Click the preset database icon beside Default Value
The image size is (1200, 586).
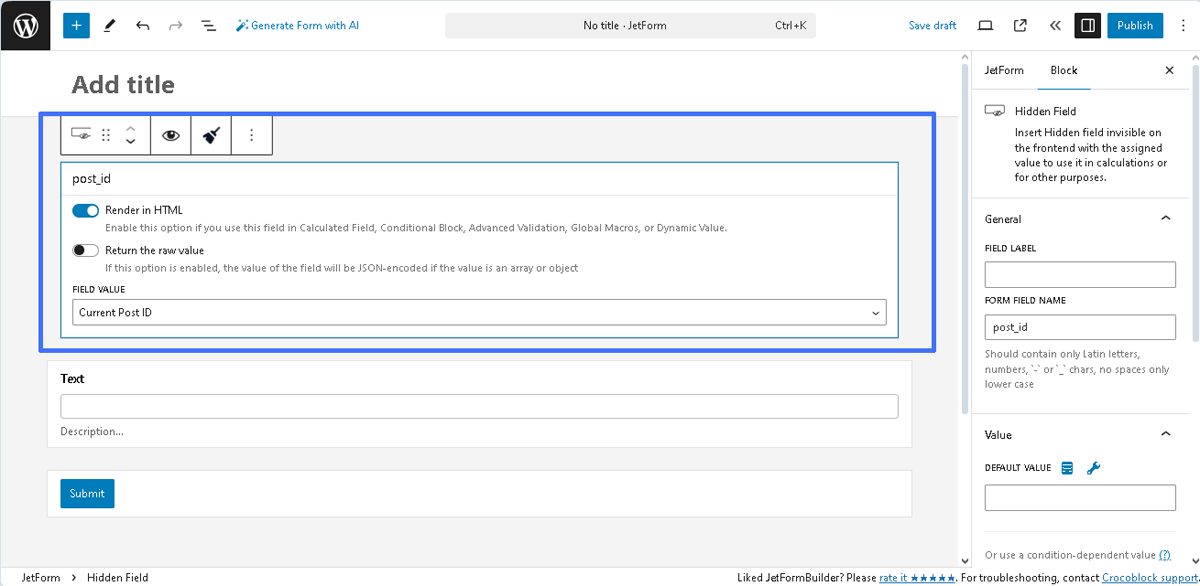(x=1067, y=468)
